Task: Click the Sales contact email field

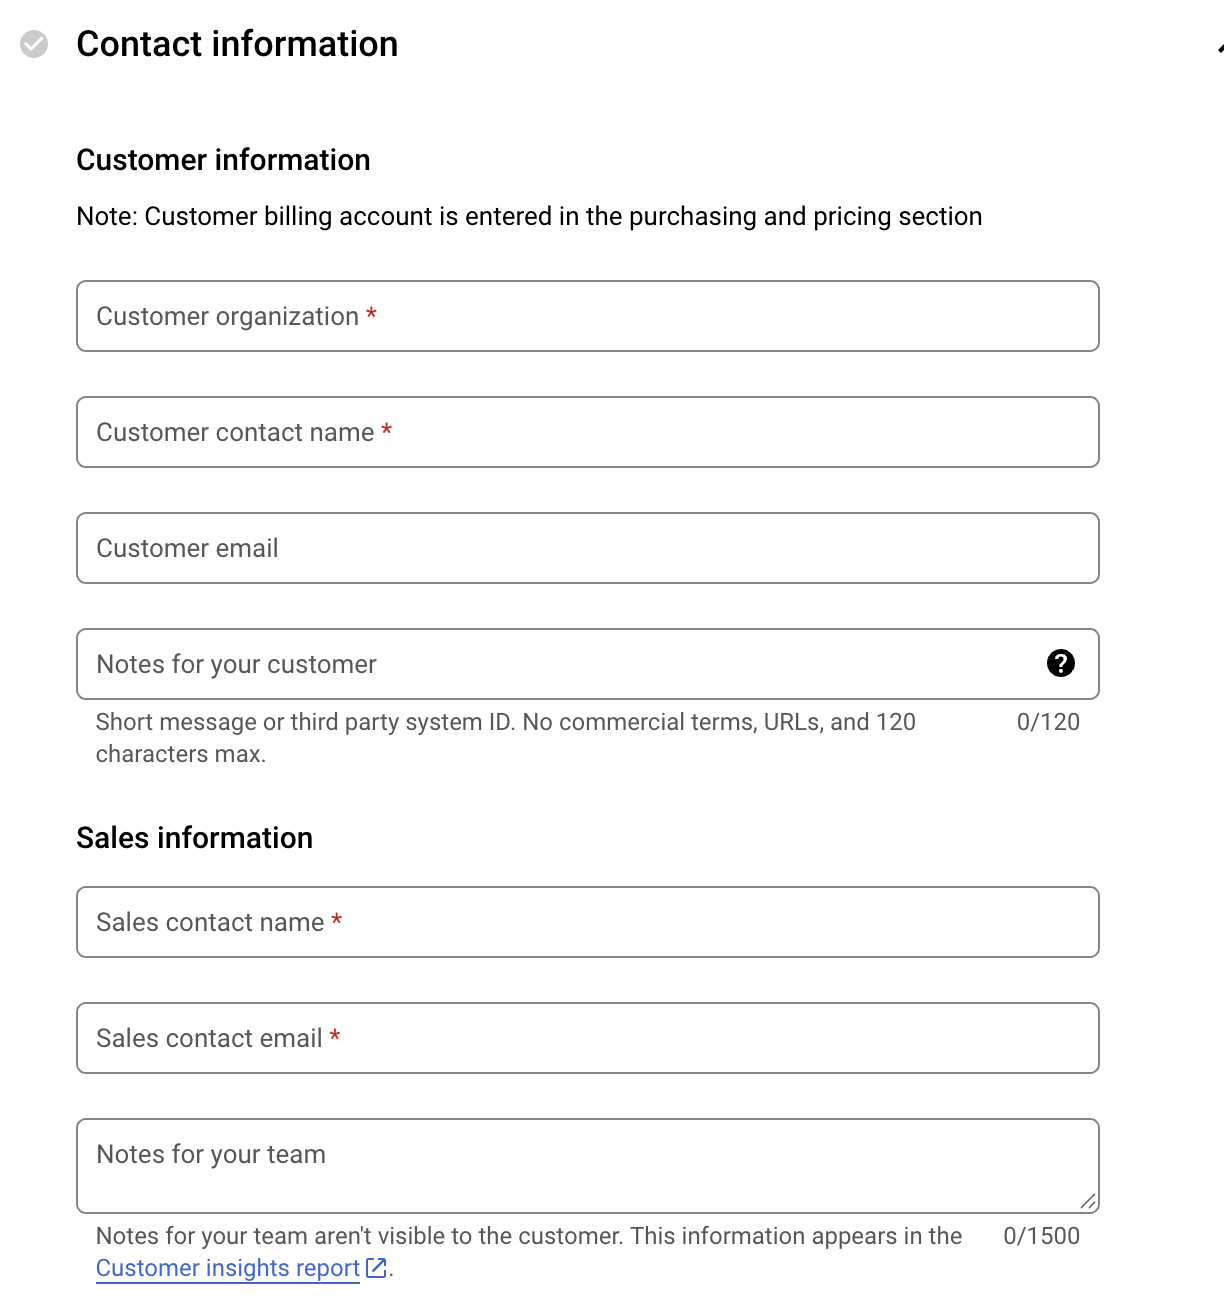Action: point(588,1038)
